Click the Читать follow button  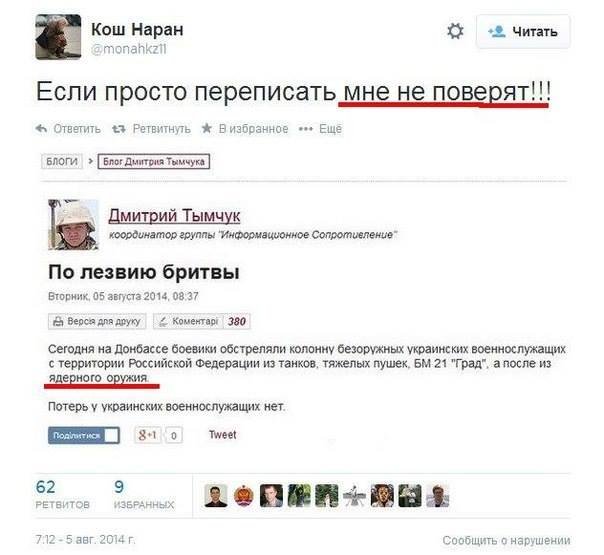point(523,32)
